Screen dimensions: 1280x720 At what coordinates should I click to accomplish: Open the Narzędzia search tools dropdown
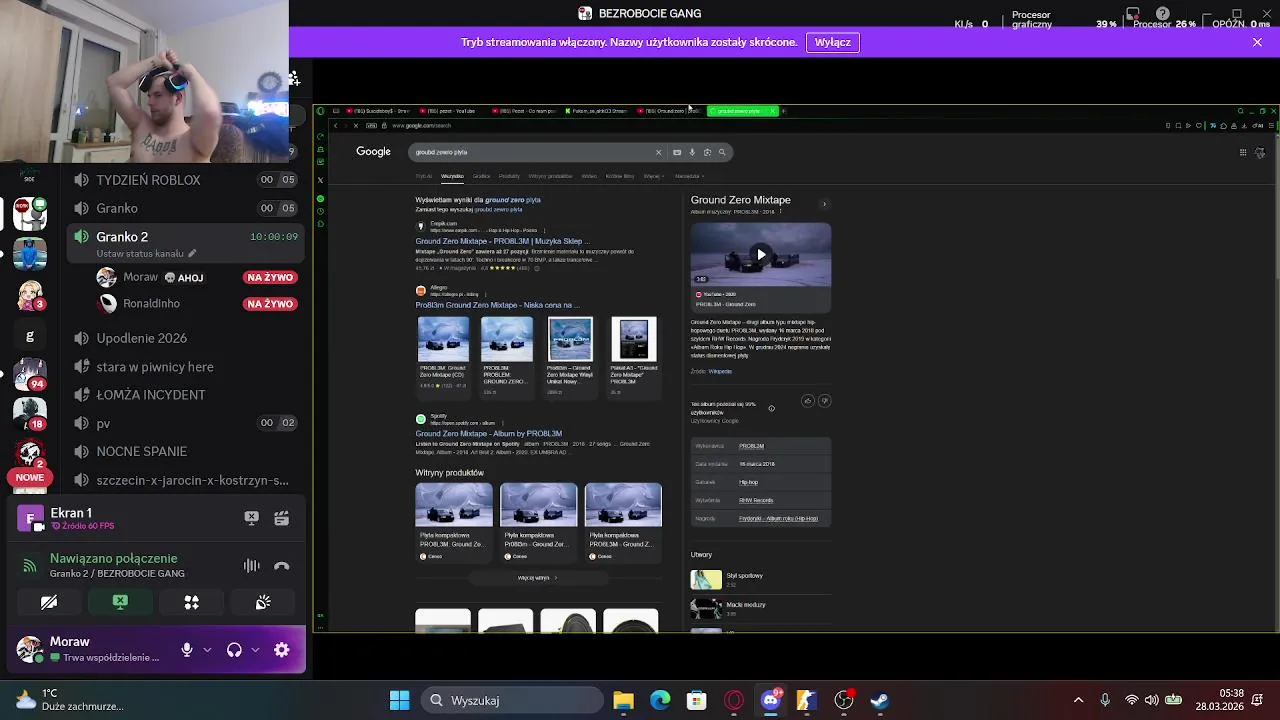click(688, 176)
